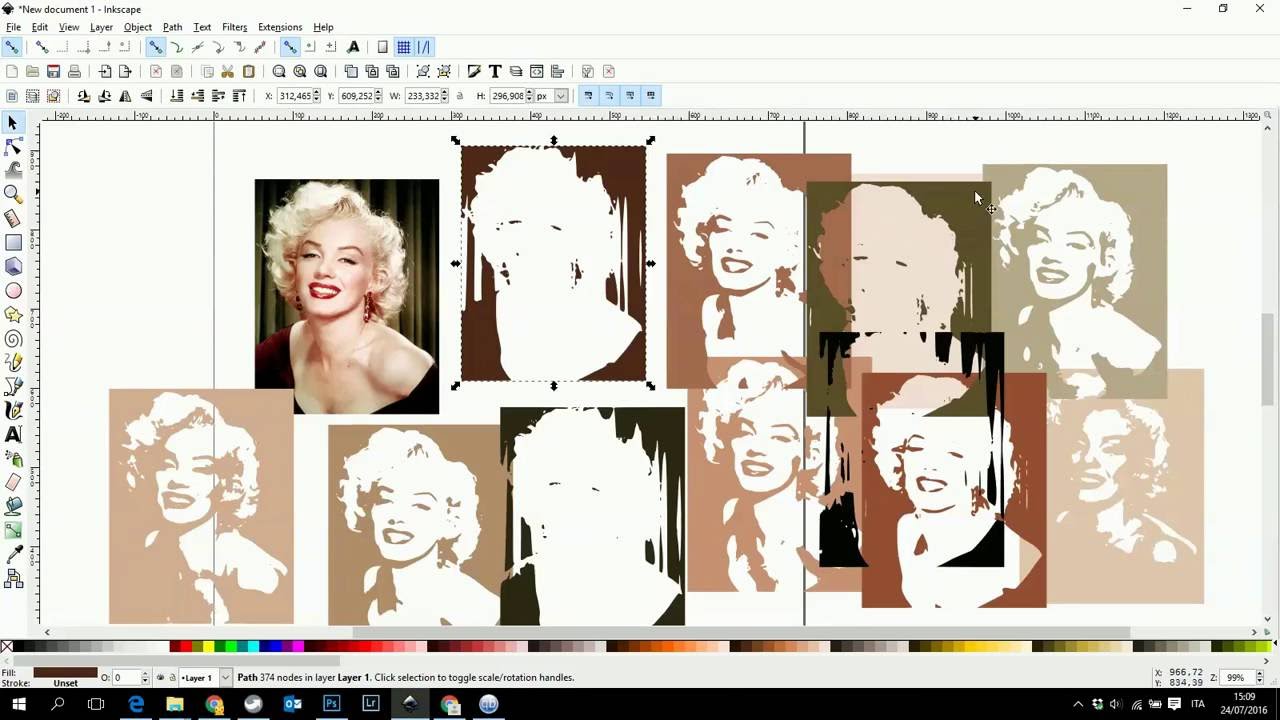Open Photoshop from the taskbar
This screenshot has height=720, width=1280.
point(331,704)
